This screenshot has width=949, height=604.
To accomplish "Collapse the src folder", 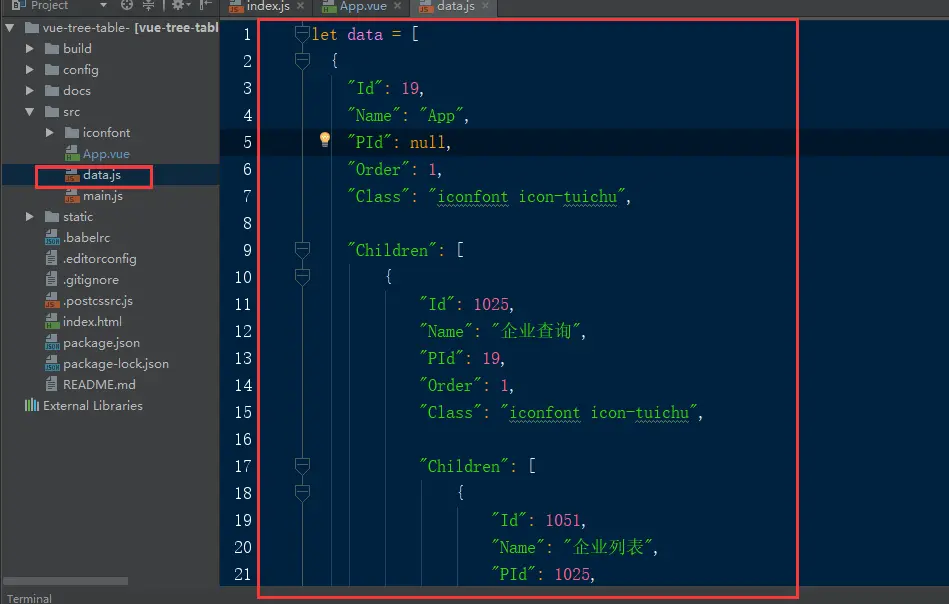I will (29, 112).
